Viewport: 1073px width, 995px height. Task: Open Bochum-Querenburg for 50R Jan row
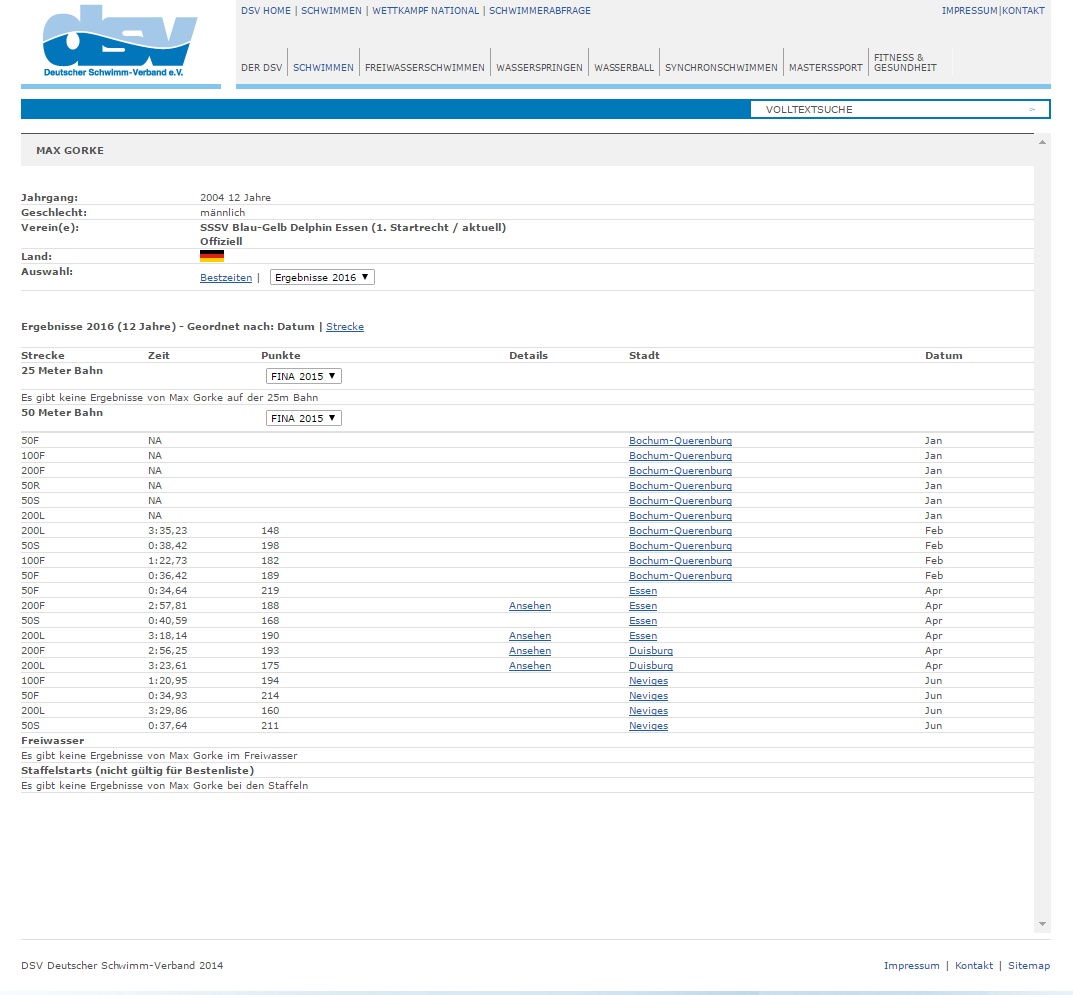pyautogui.click(x=680, y=486)
